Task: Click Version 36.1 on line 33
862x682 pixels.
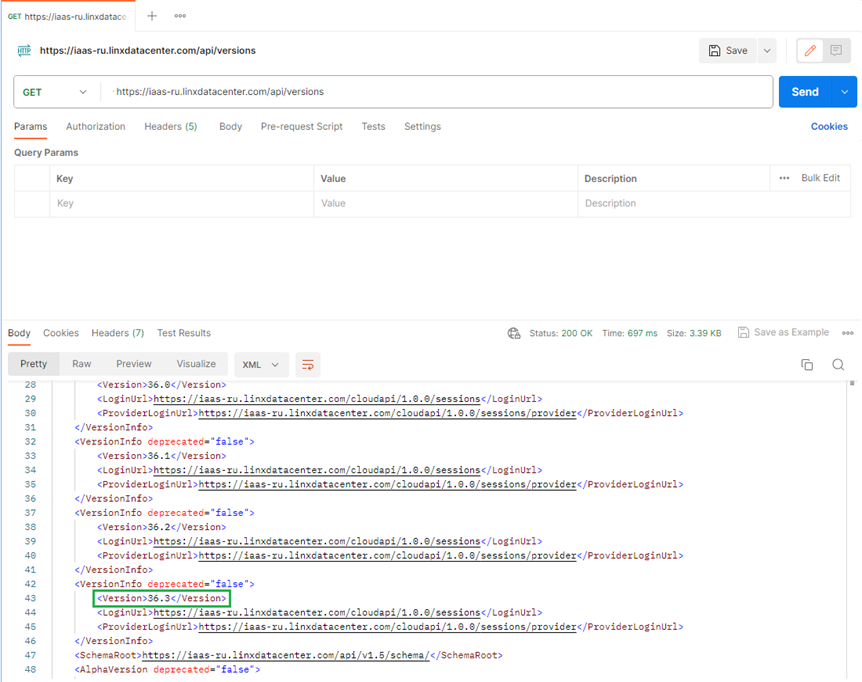Action: coord(162,456)
